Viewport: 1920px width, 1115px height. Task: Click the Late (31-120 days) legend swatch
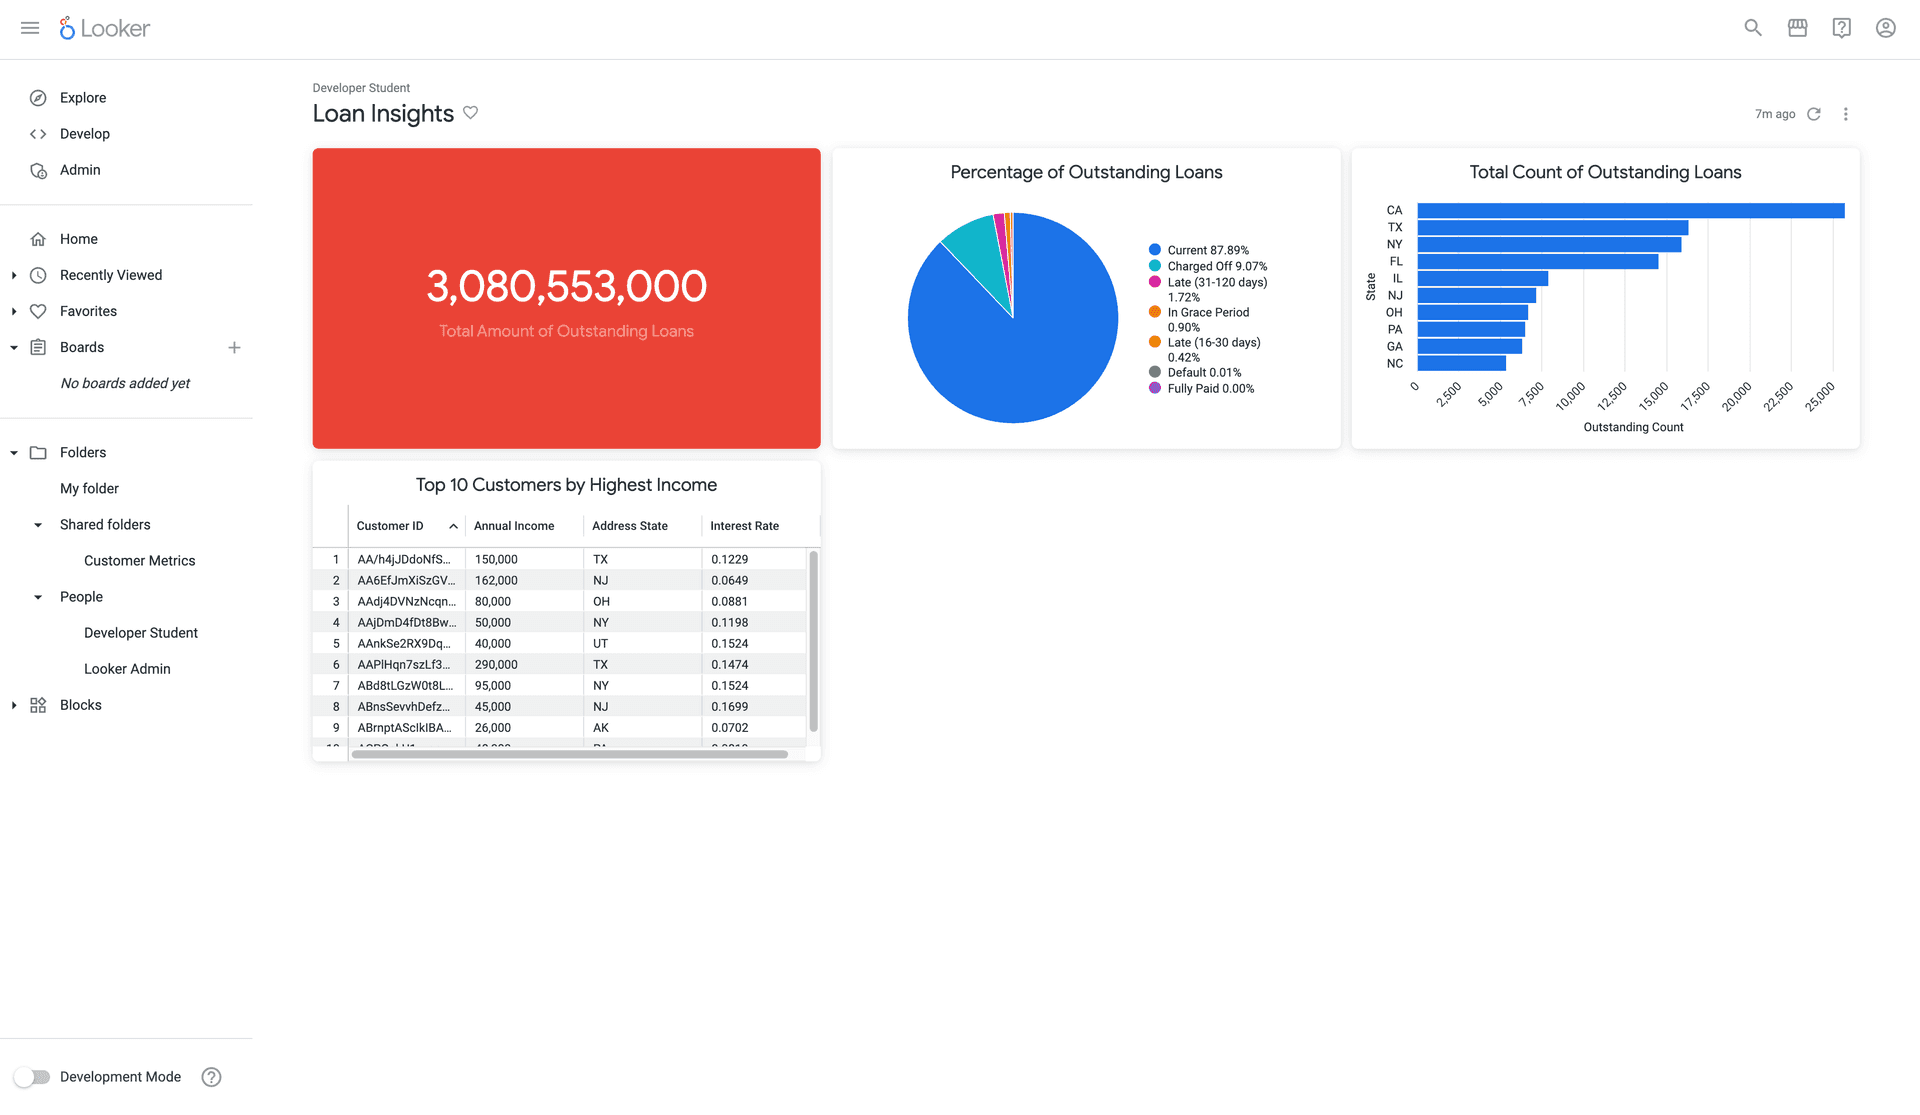point(1155,282)
